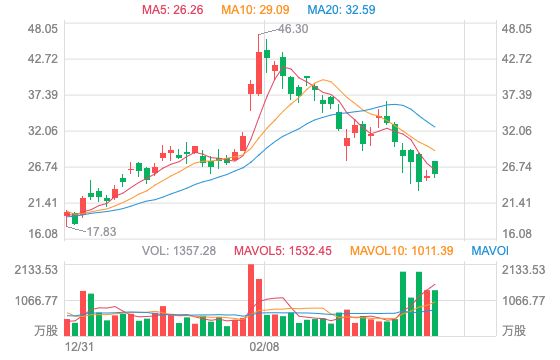Click the 17.83 low price annotation
Screen dimensions: 560x360
pos(101,232)
